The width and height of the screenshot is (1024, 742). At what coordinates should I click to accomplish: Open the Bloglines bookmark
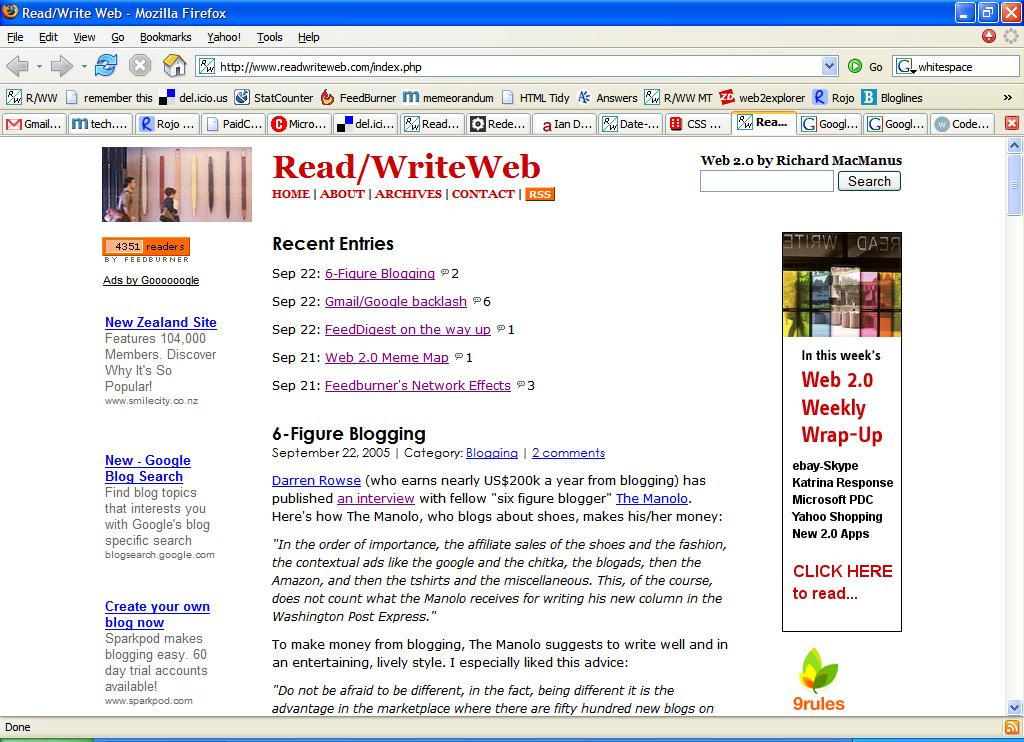[892, 97]
